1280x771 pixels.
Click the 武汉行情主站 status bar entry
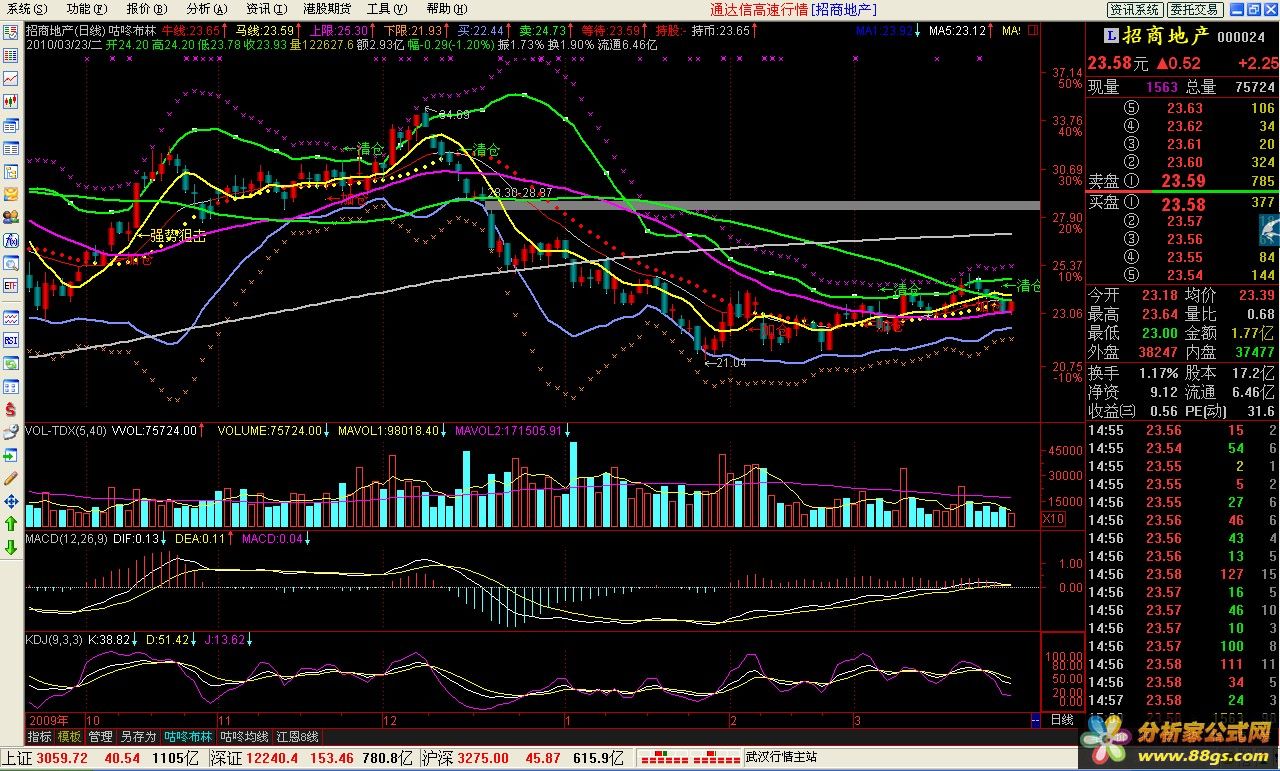coord(781,757)
